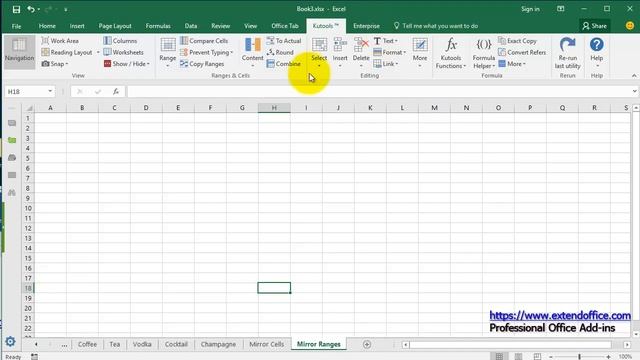The width and height of the screenshot is (640, 360).
Task: Expand the Link tools dropdown
Action: pyautogui.click(x=386, y=64)
